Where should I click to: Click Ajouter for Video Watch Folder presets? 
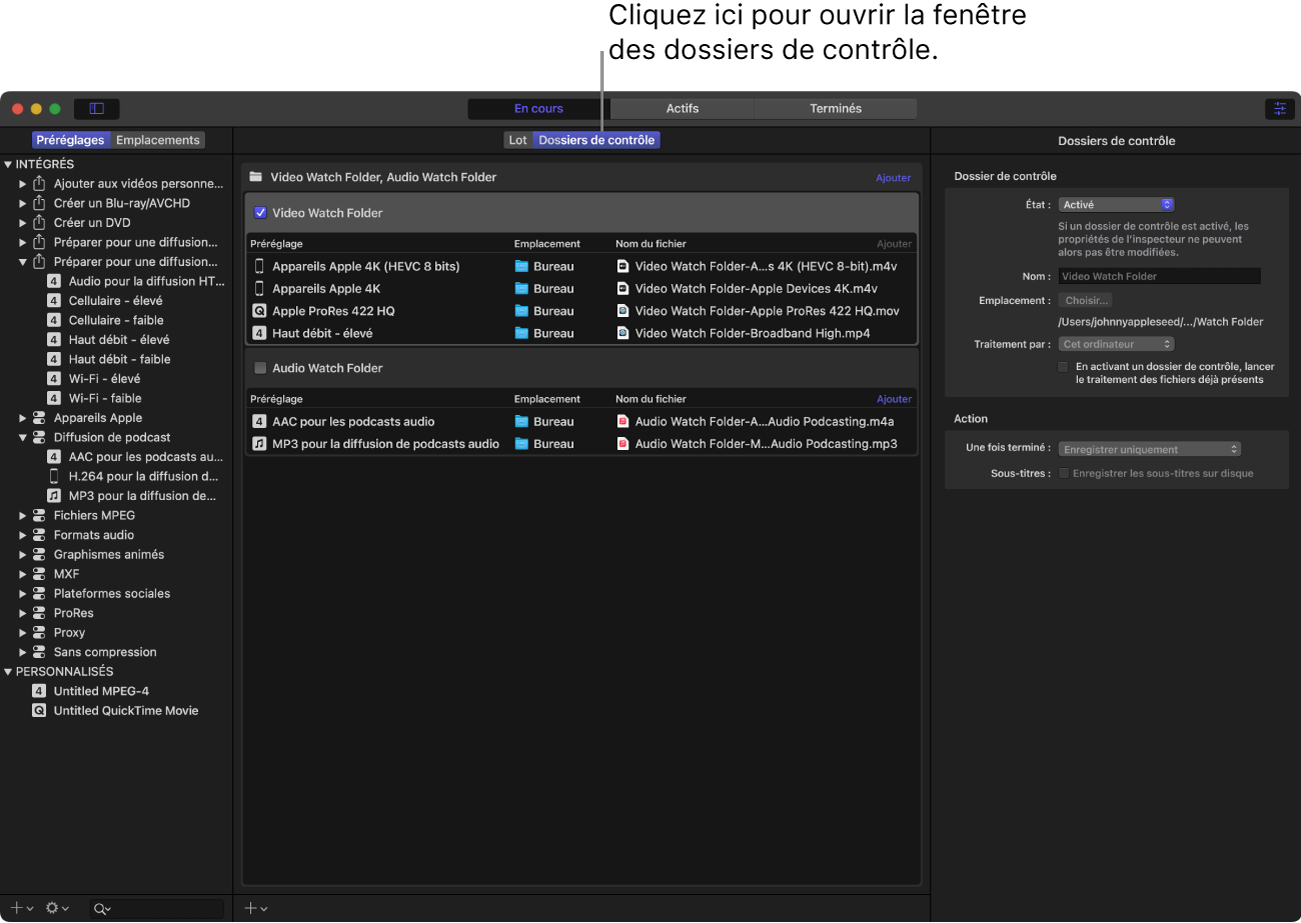[893, 243]
